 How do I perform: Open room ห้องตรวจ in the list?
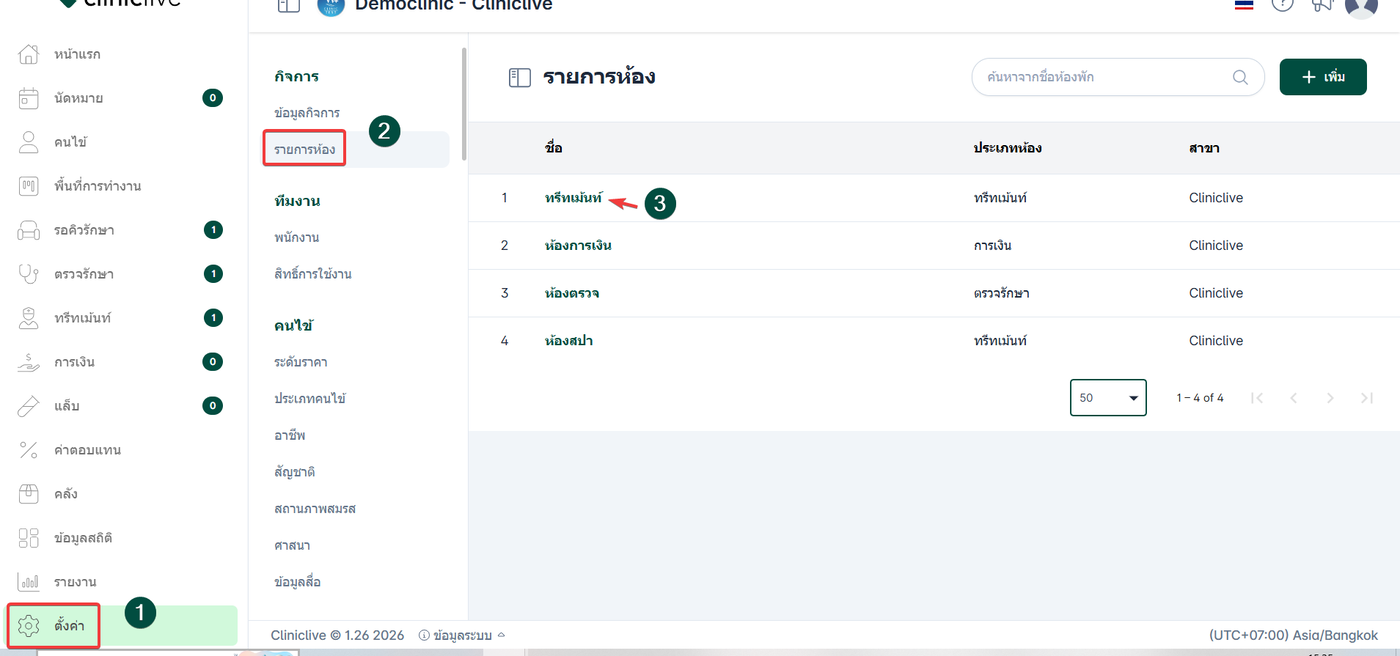[572, 293]
